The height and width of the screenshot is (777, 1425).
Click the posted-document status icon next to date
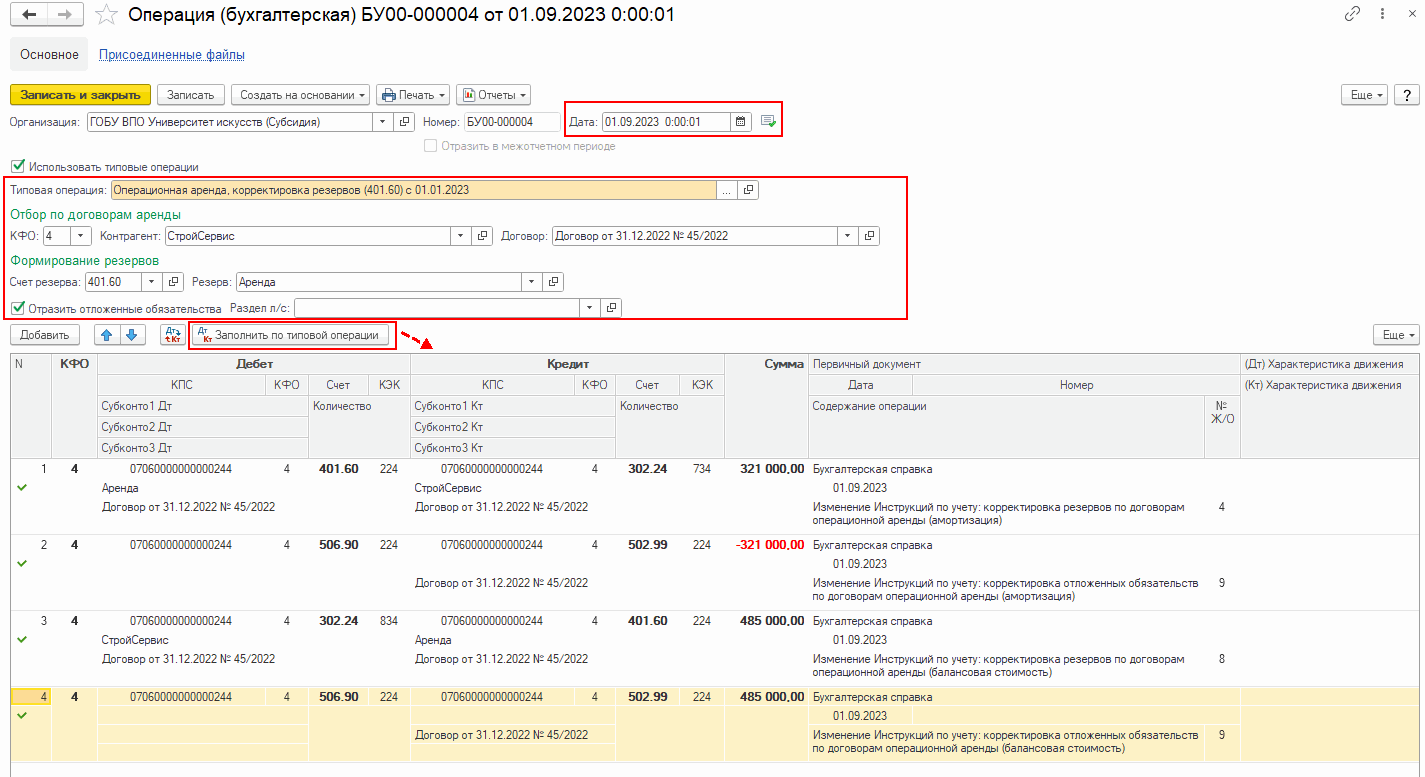point(768,122)
